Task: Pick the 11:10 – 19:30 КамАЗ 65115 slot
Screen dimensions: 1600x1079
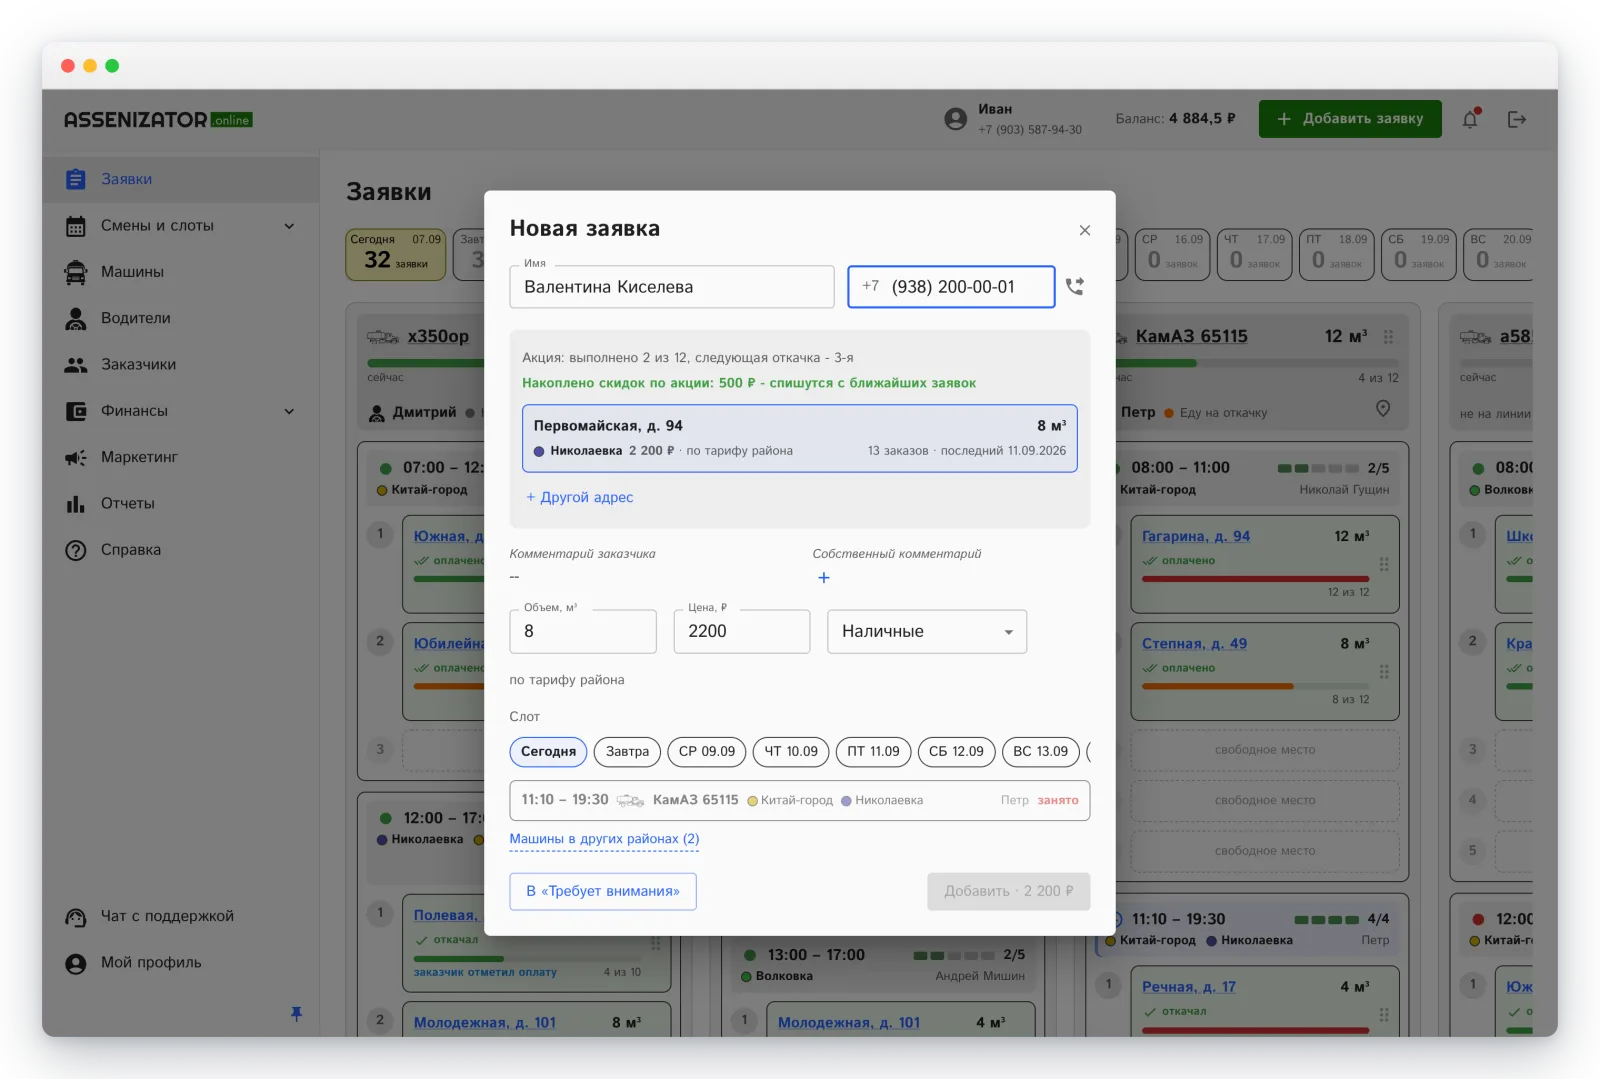Action: tap(800, 801)
